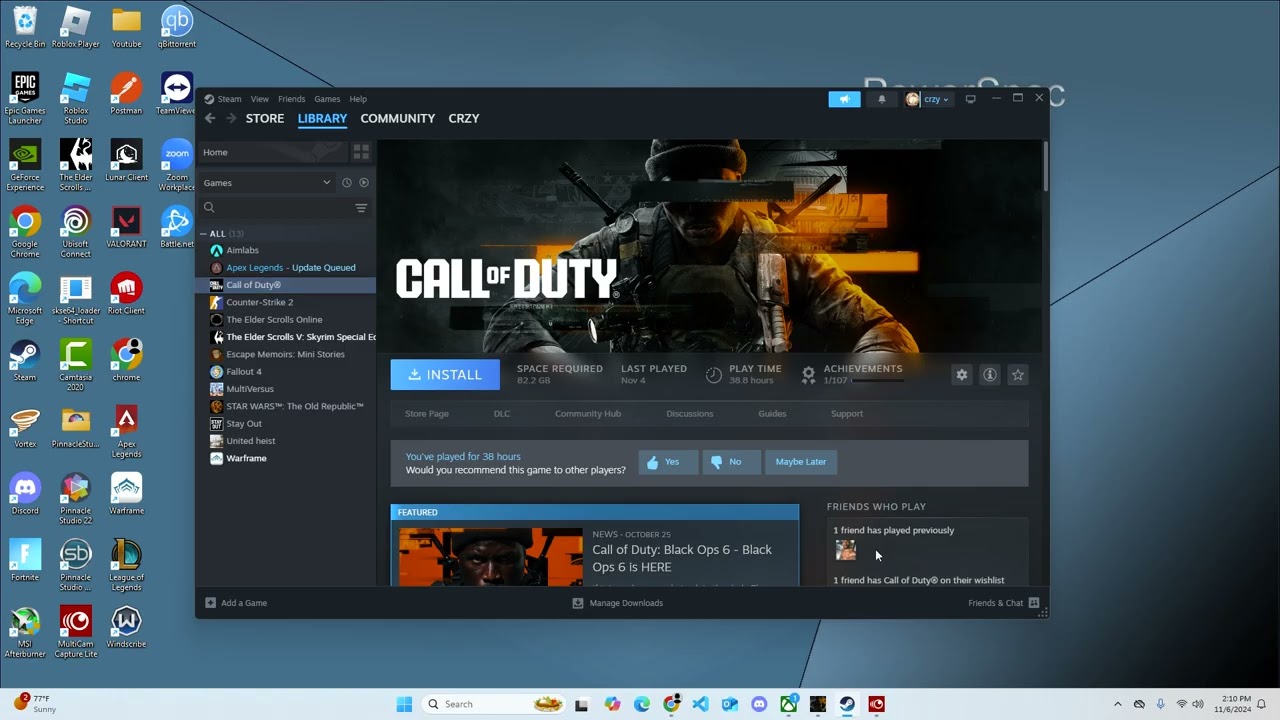Open Discussions tab for Call of Duty
This screenshot has height=720, width=1280.
coord(690,414)
